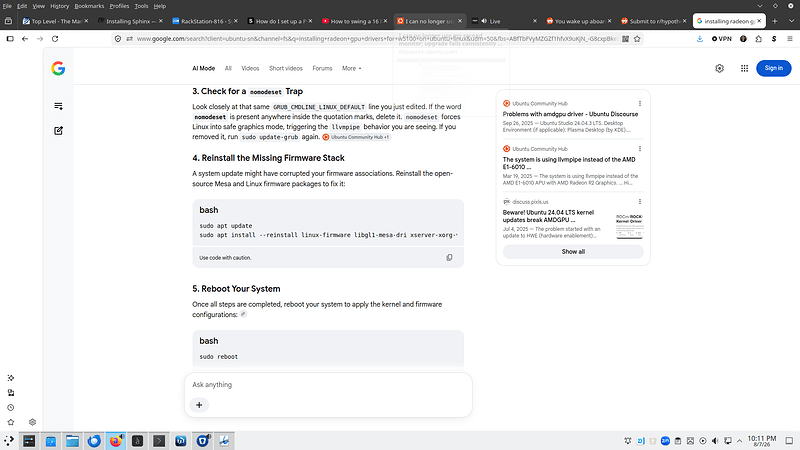800x450 pixels.
Task: Open the Profiles menu
Action: point(119,6)
